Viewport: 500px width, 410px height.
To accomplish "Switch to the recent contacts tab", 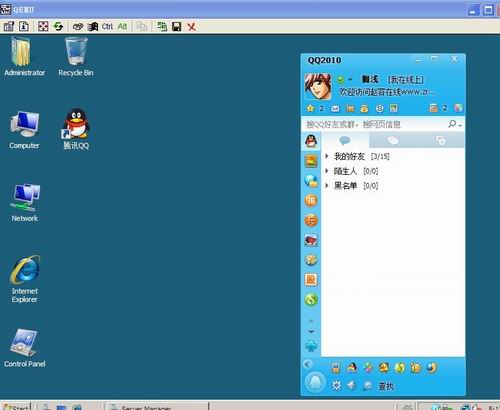I will click(441, 141).
